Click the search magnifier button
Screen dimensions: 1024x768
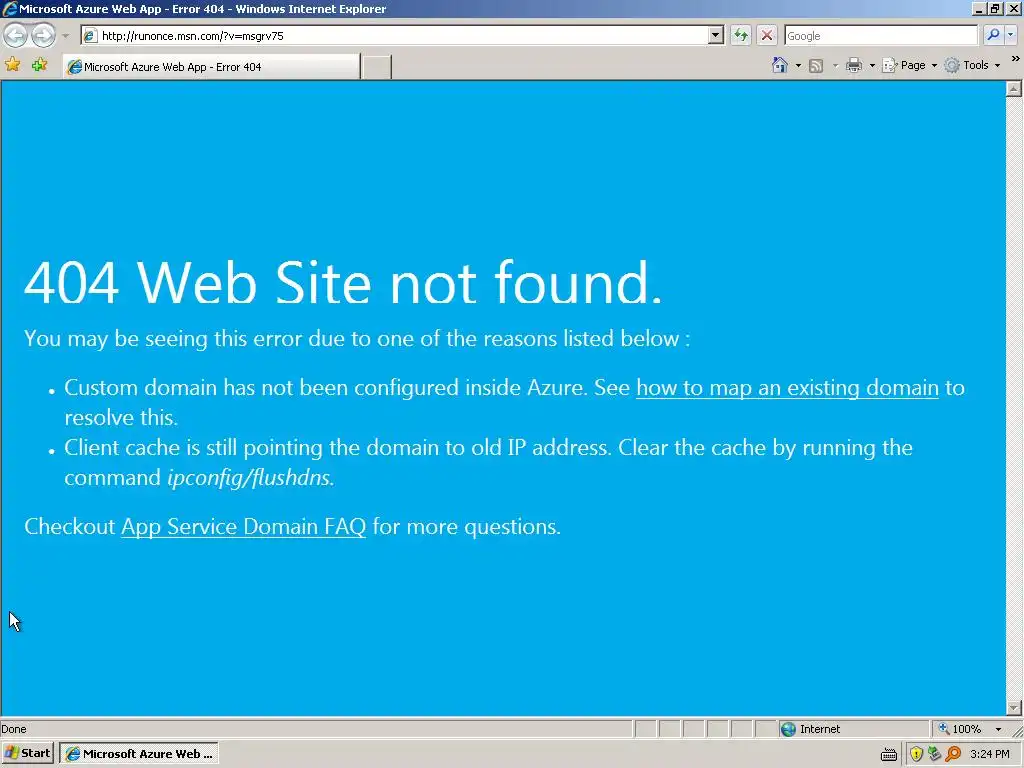click(993, 35)
